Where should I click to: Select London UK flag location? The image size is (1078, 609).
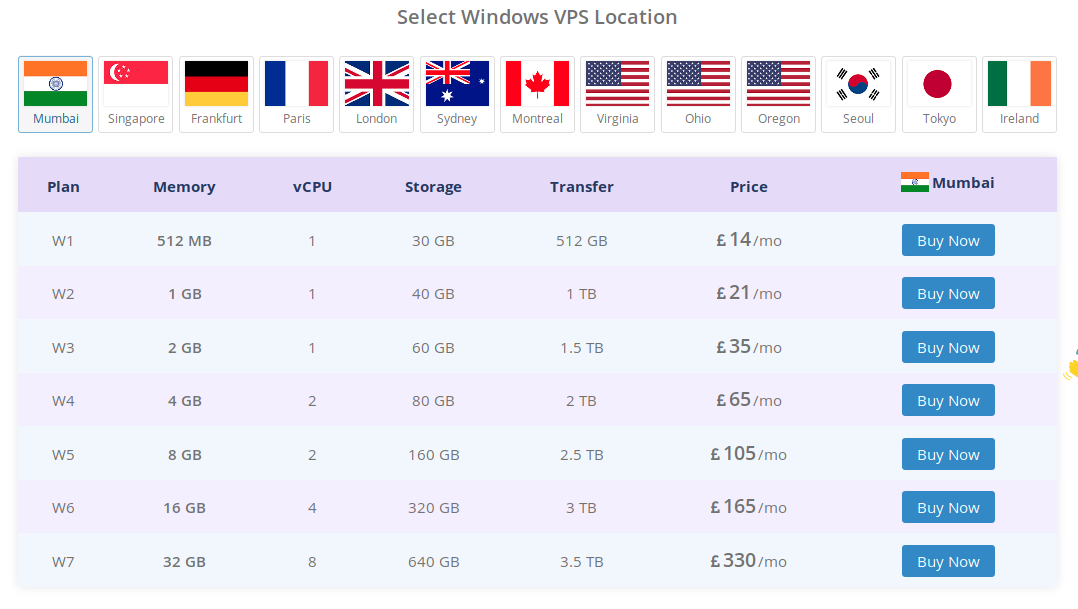click(x=377, y=94)
